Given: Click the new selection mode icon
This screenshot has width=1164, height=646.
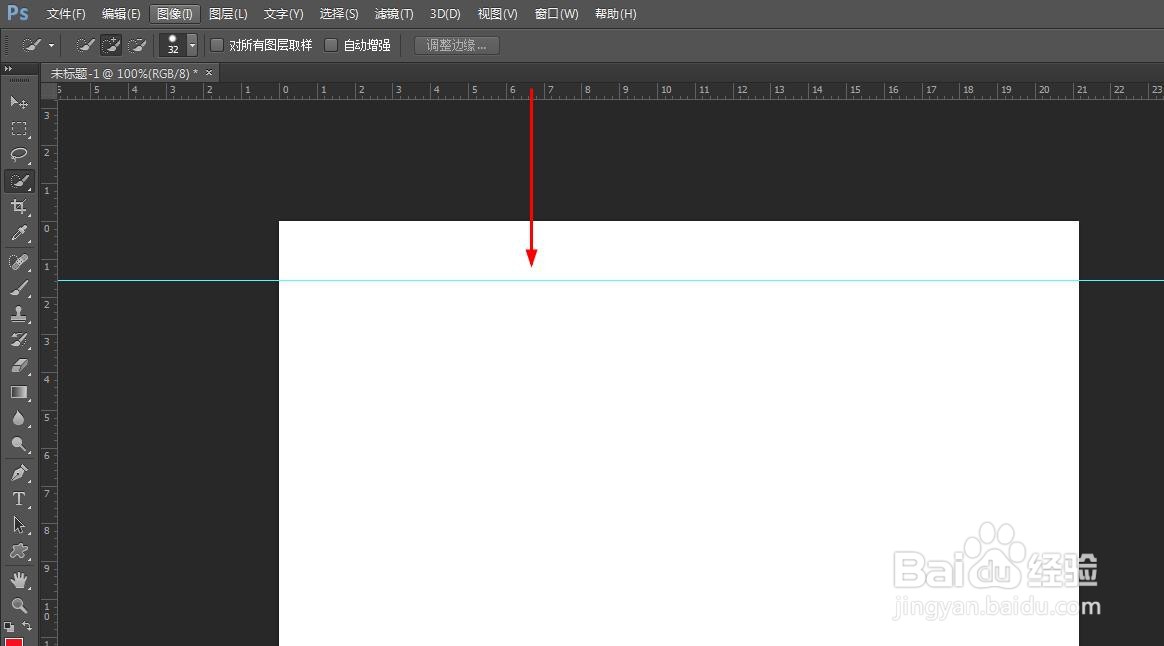Looking at the screenshot, I should [x=85, y=45].
